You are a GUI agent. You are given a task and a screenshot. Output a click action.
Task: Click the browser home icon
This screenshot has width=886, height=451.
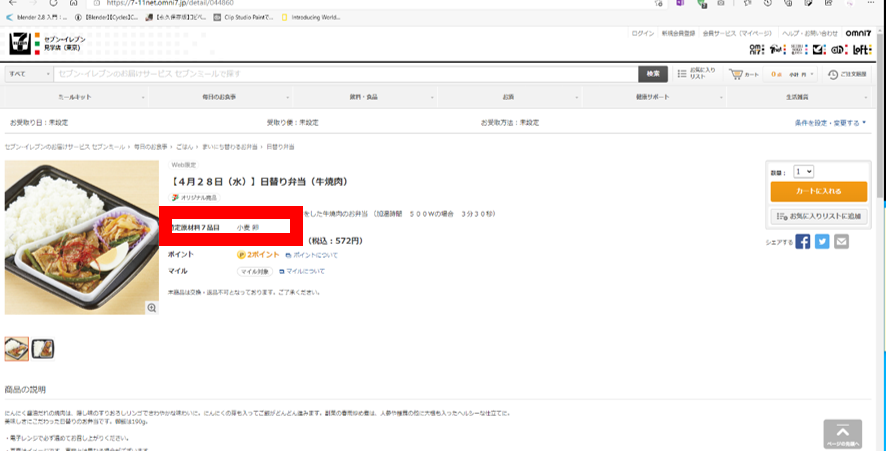pyautogui.click(x=73, y=3)
